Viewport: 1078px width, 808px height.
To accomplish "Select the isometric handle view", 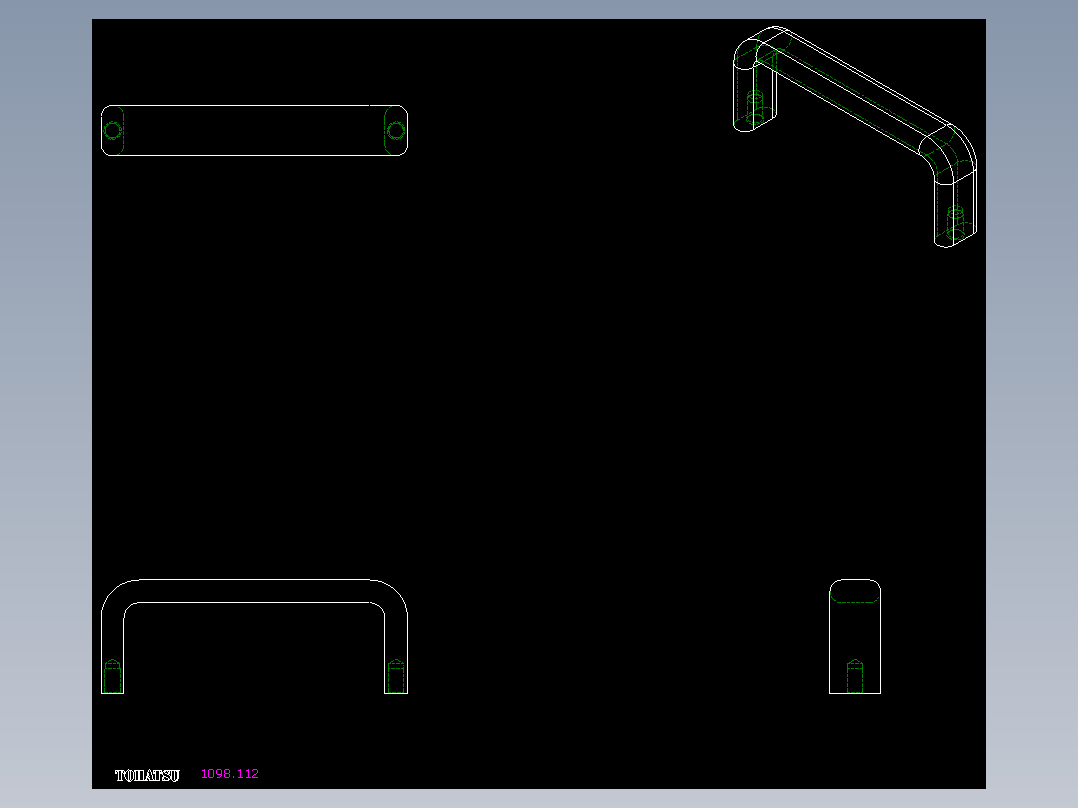I will tap(855, 137).
